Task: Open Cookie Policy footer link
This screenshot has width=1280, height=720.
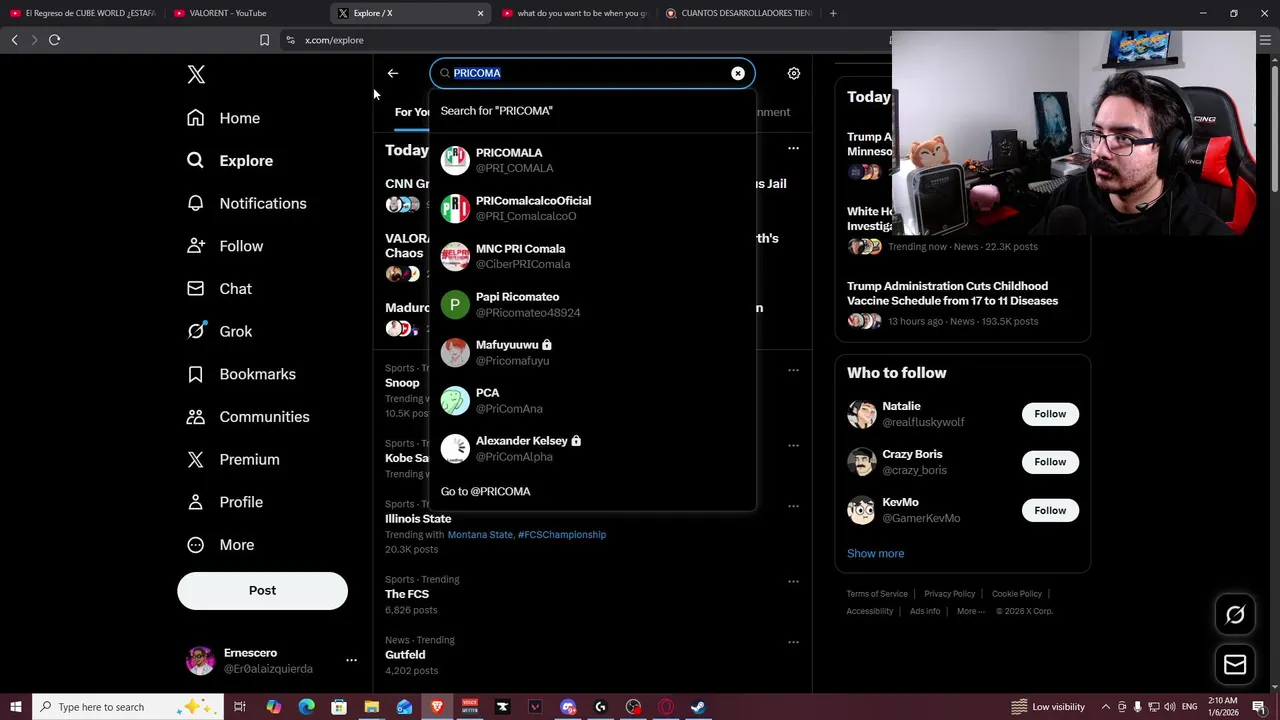Action: [1016, 594]
